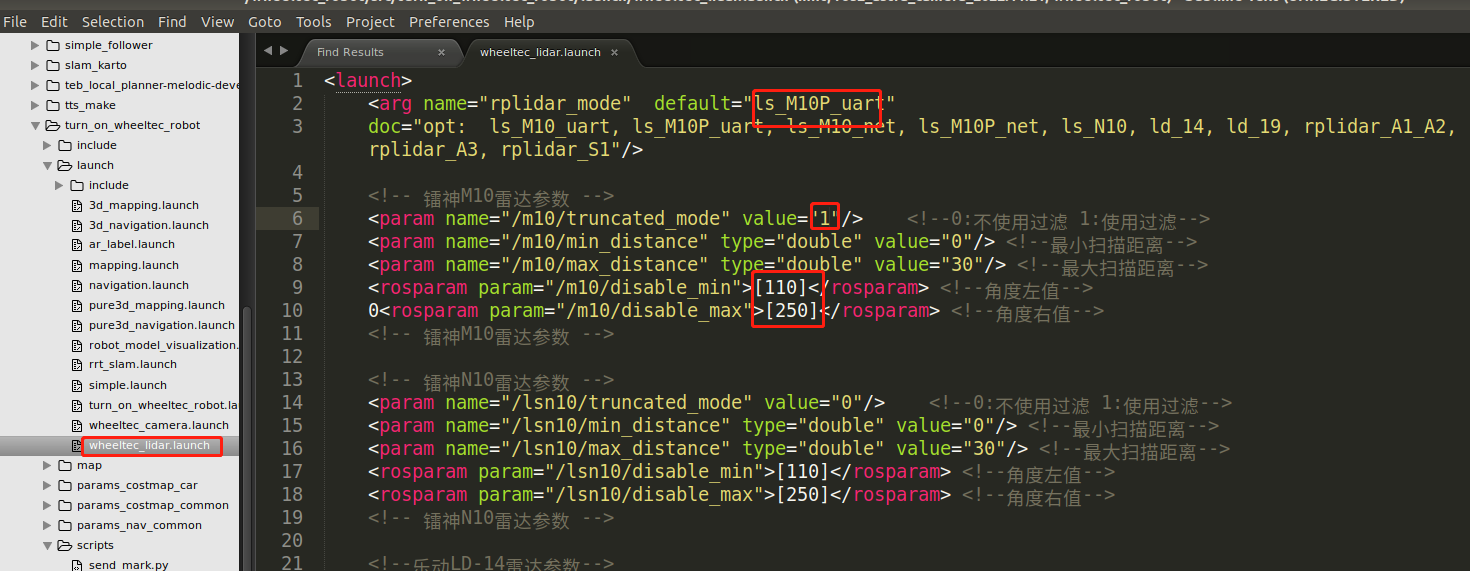Viewport: 1470px width, 571px height.
Task: Open the File menu
Action: tap(15, 21)
